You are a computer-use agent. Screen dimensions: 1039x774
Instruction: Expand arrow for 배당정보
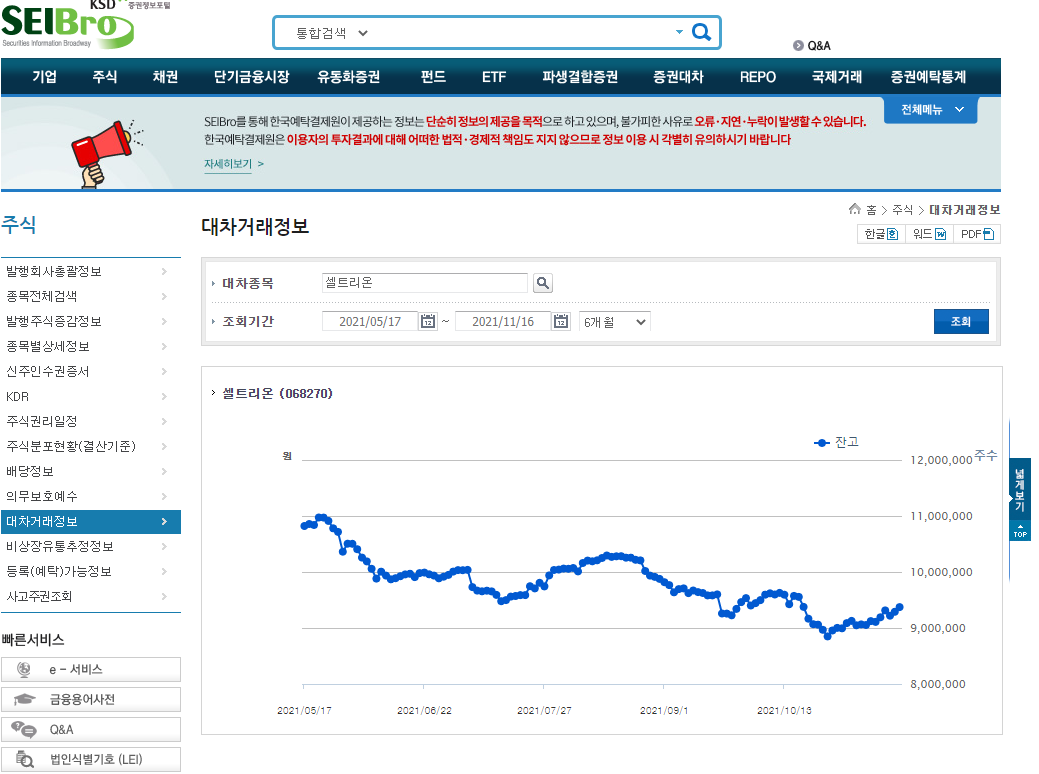click(x=164, y=471)
